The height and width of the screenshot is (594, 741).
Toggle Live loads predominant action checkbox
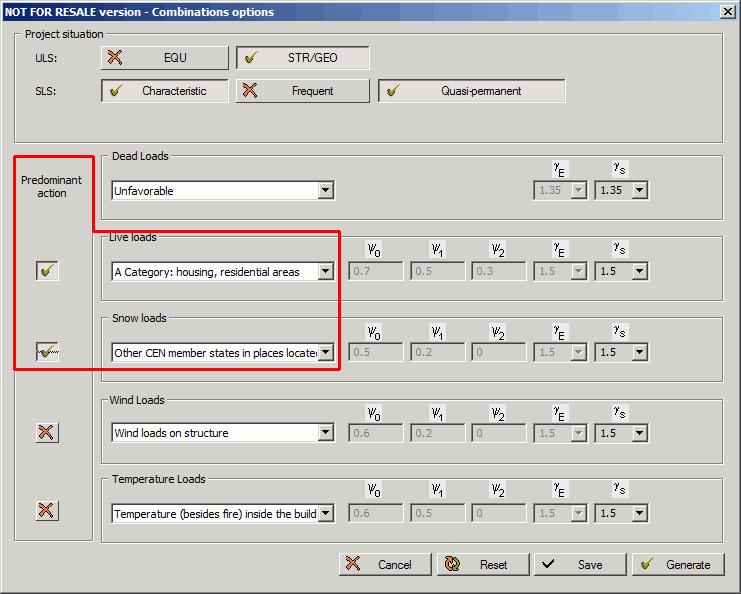[x=47, y=271]
